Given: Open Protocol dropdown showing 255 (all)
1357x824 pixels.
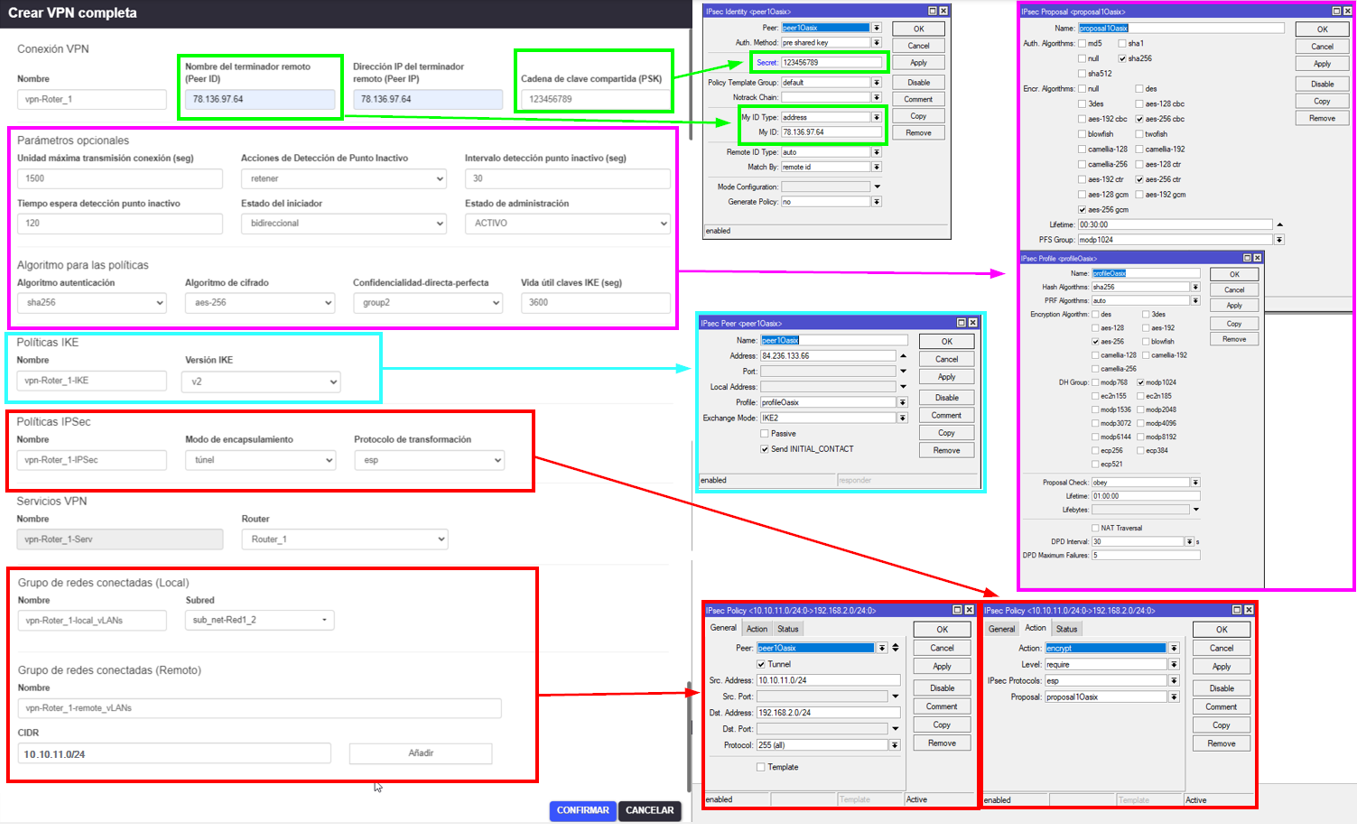Looking at the screenshot, I should [894, 745].
